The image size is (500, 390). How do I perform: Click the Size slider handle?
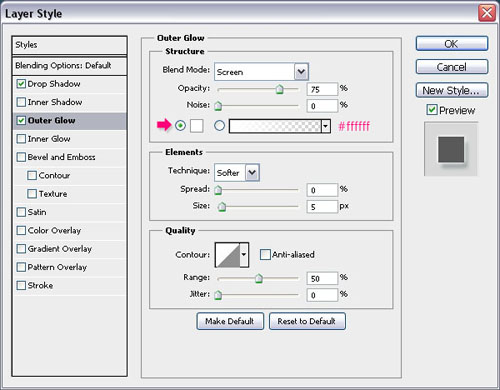click(x=222, y=207)
